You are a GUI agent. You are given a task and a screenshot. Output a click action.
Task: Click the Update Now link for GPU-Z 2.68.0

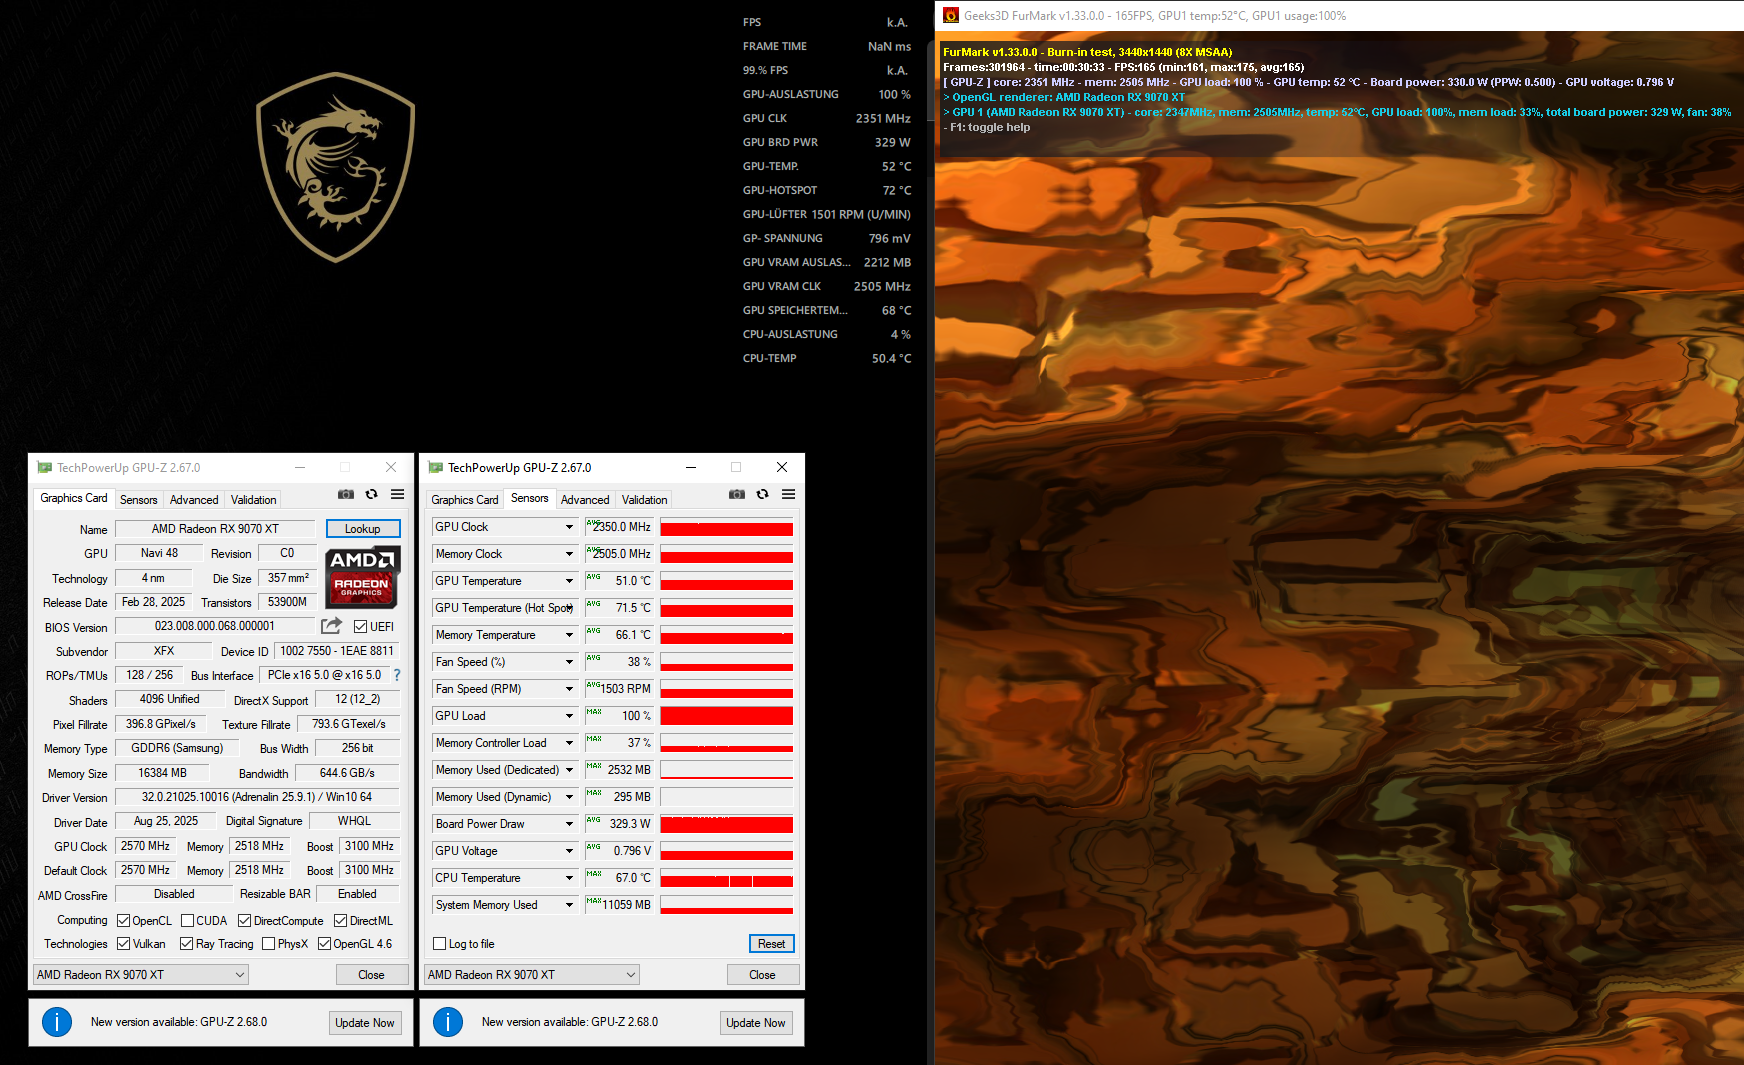[365, 1022]
